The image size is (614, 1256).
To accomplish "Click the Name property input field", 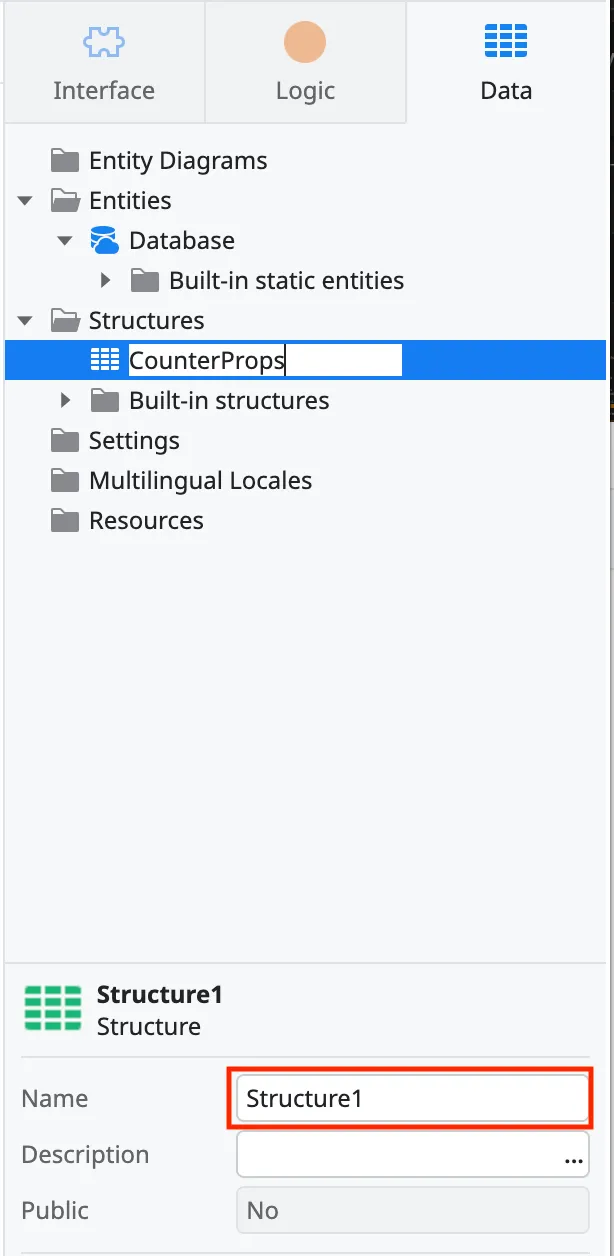I will pos(412,1098).
